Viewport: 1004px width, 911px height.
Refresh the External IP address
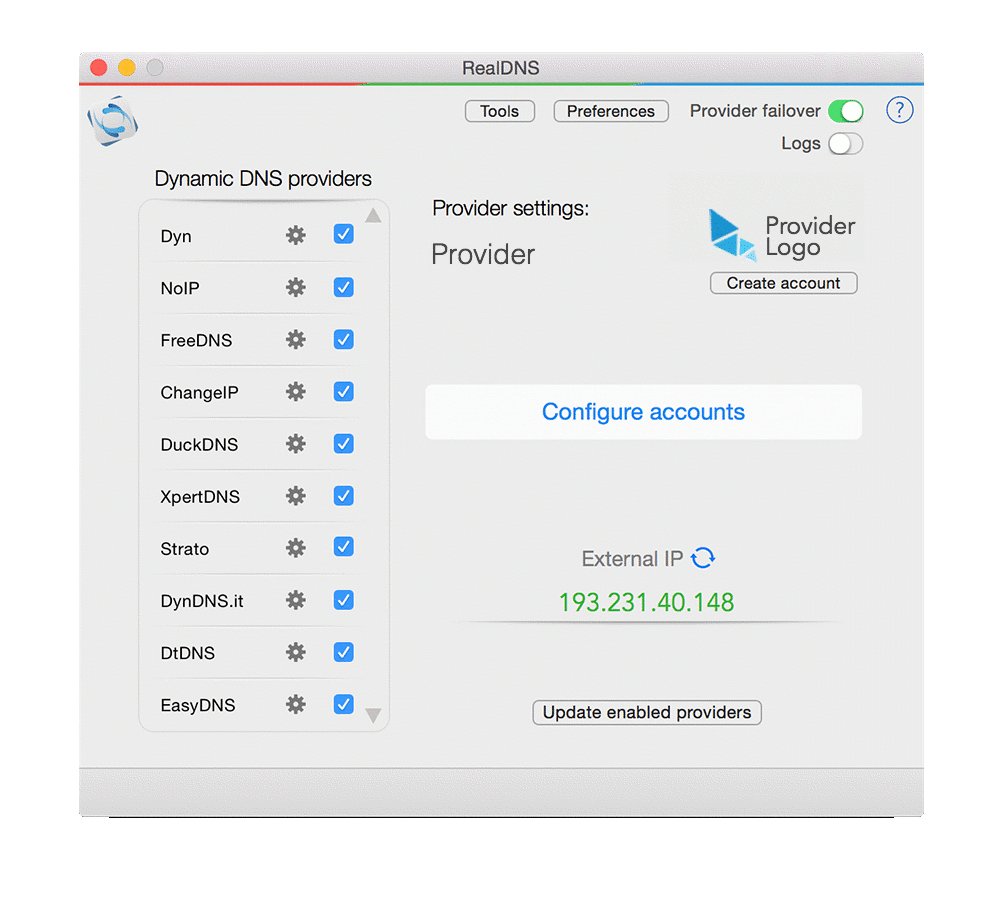click(703, 558)
